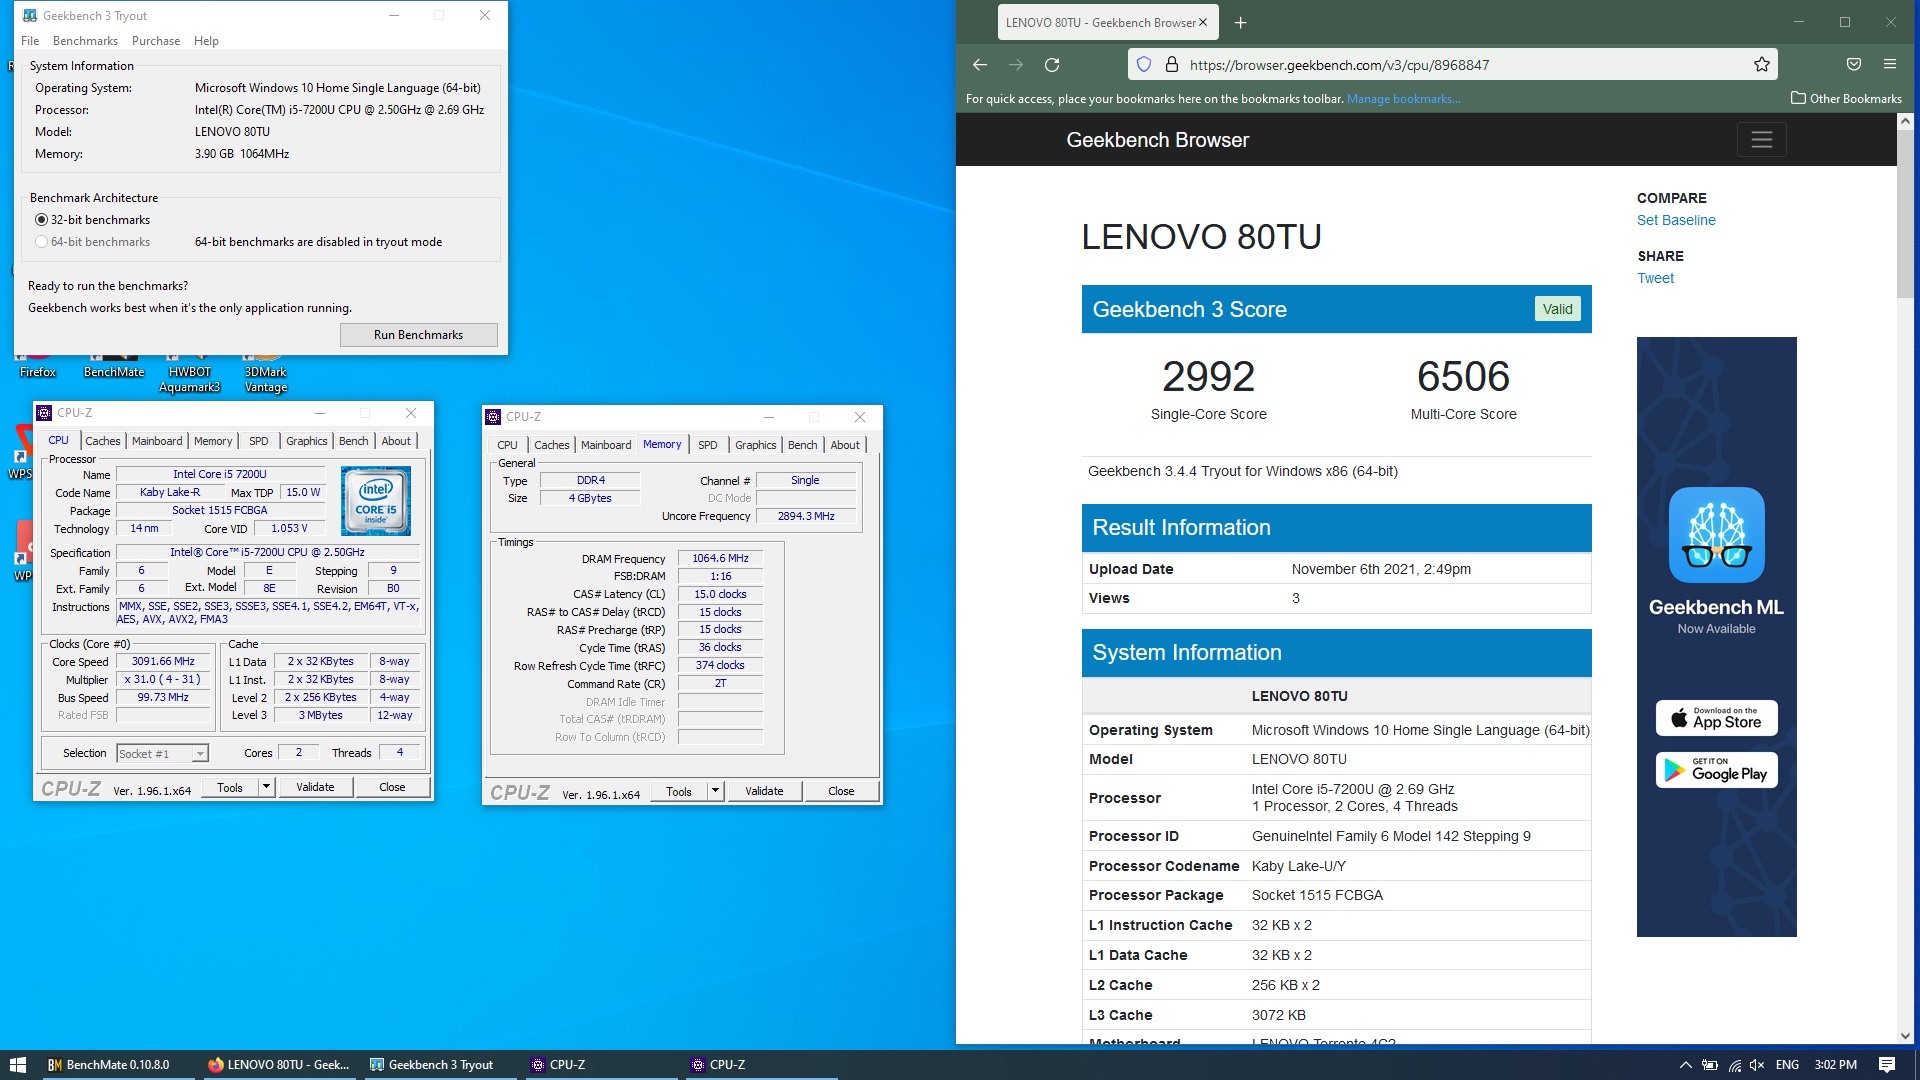Open the Purchase menu in Geekbench 3
Screen dimensions: 1920x1080
[156, 41]
